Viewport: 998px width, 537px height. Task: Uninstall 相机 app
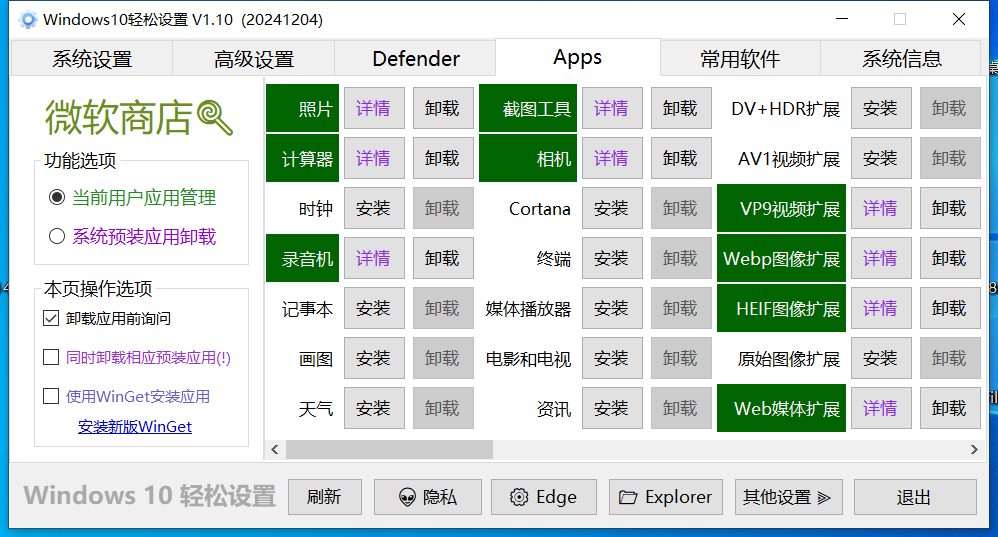[681, 158]
